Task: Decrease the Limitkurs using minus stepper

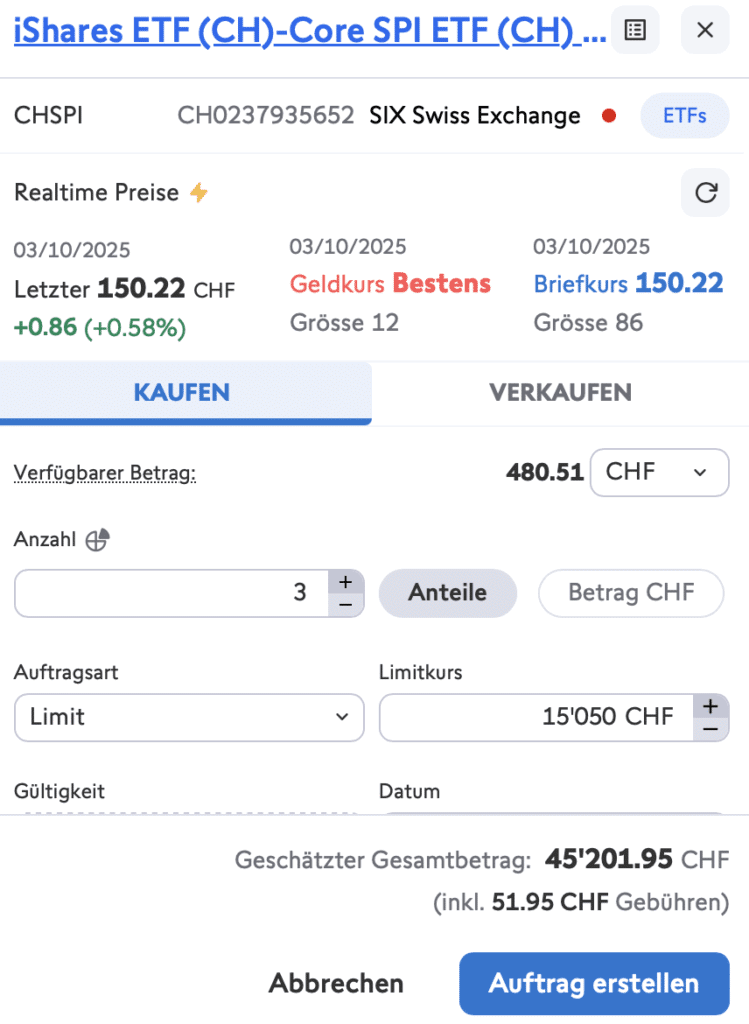Action: pyautogui.click(x=712, y=729)
